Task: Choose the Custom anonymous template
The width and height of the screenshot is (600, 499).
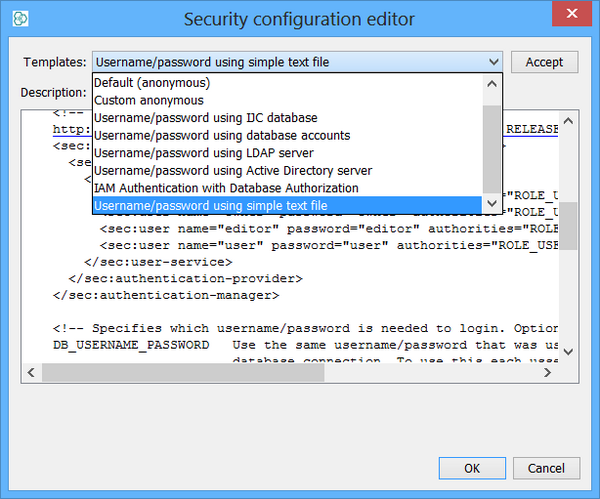Action: (149, 100)
